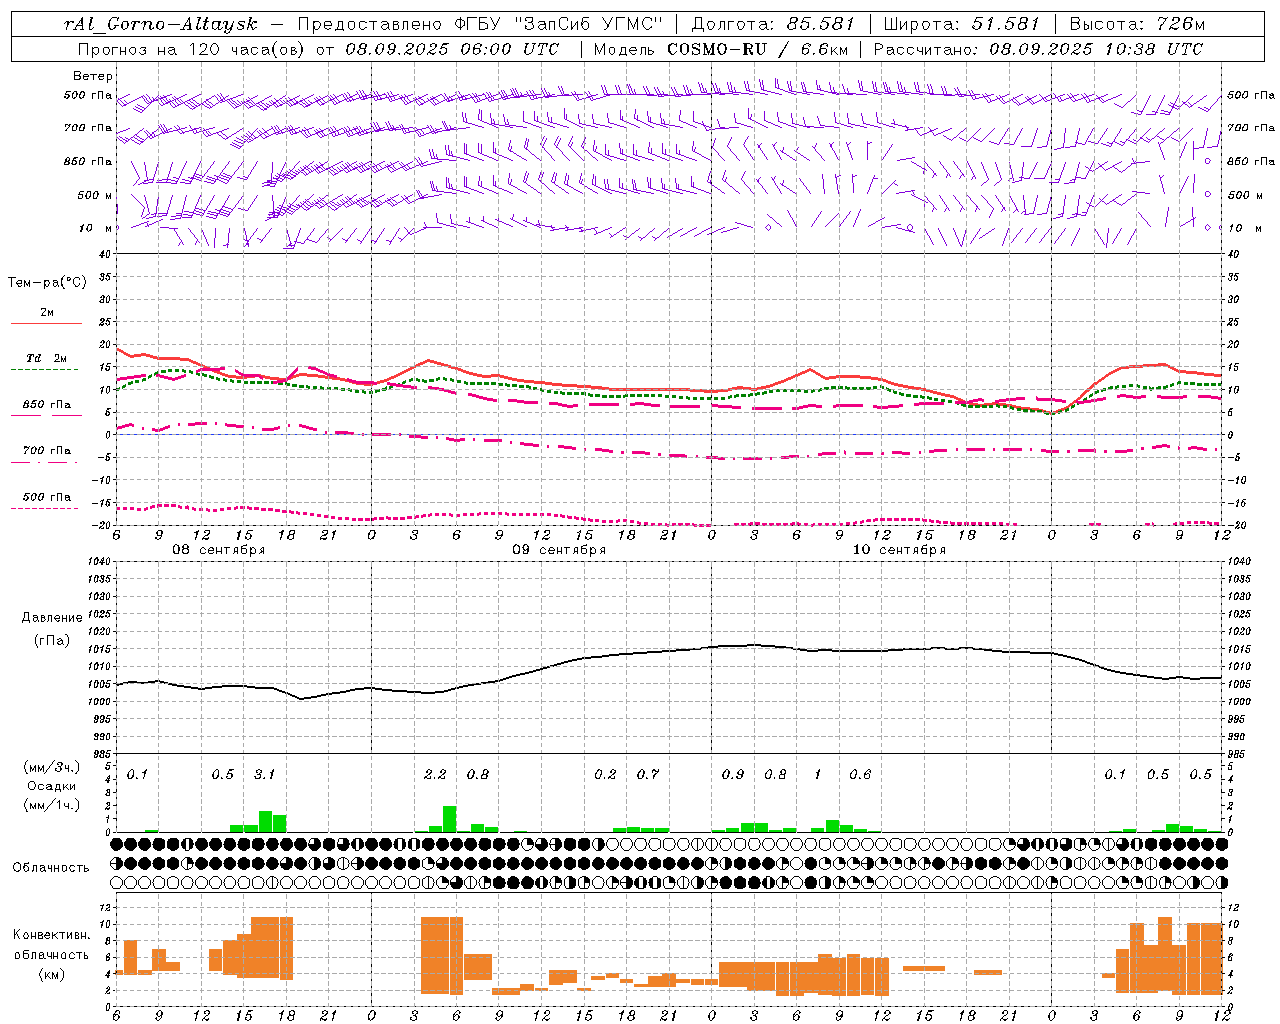Click the 3.1 precipitation amount label
1280x1024 pixels.
pyautogui.click(x=264, y=774)
